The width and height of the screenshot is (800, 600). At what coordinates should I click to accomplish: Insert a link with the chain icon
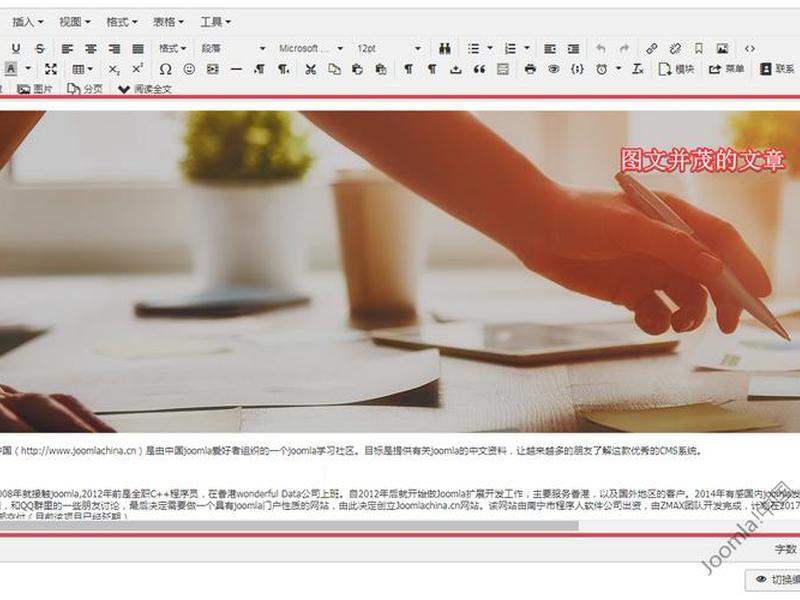[652, 48]
